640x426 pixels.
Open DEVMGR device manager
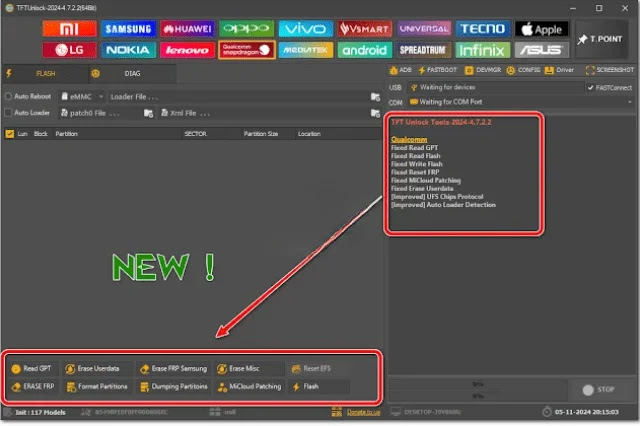pyautogui.click(x=483, y=70)
